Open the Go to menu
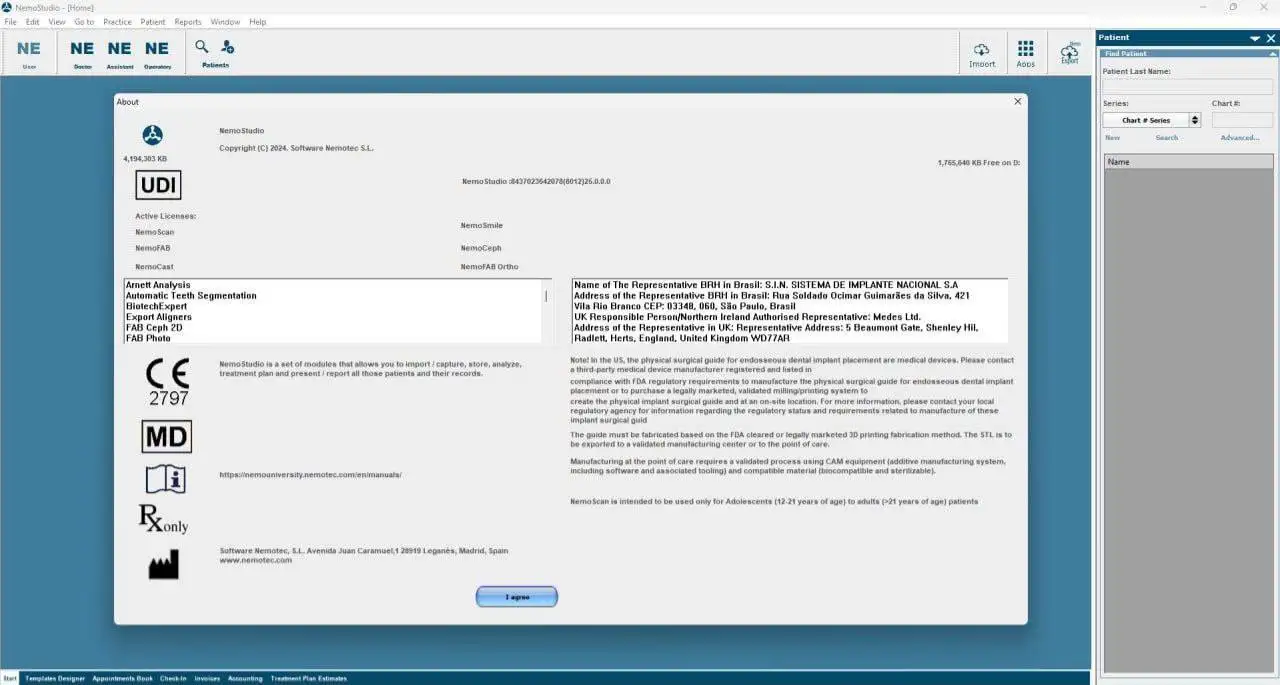The width and height of the screenshot is (1280, 685). pos(84,22)
